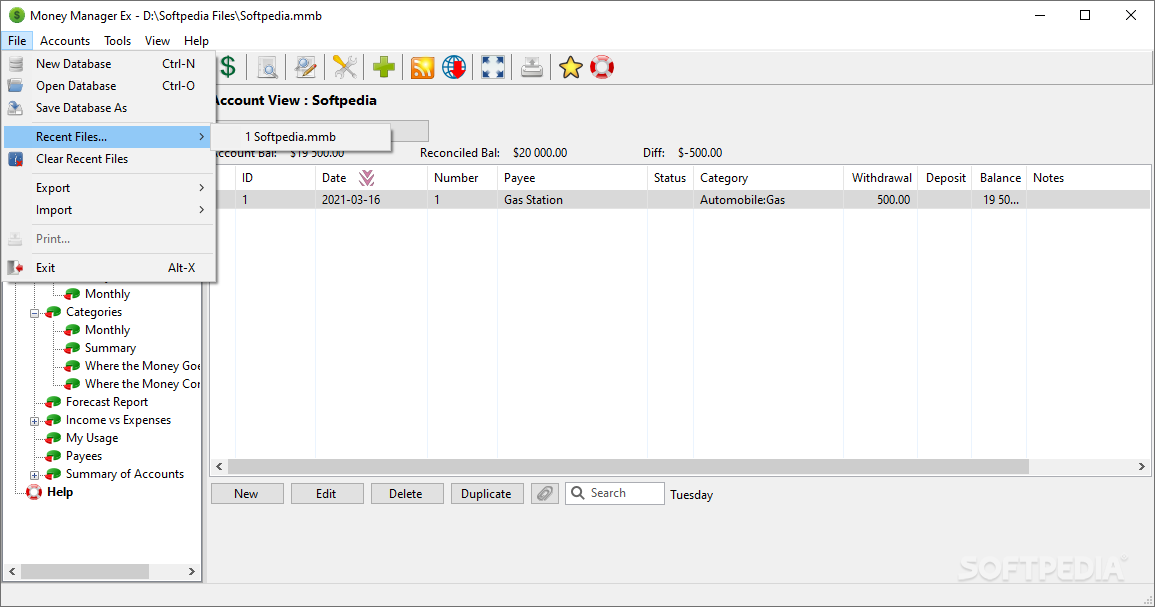Open options via wrench and screwdriver icon
The height and width of the screenshot is (607, 1155).
(345, 67)
